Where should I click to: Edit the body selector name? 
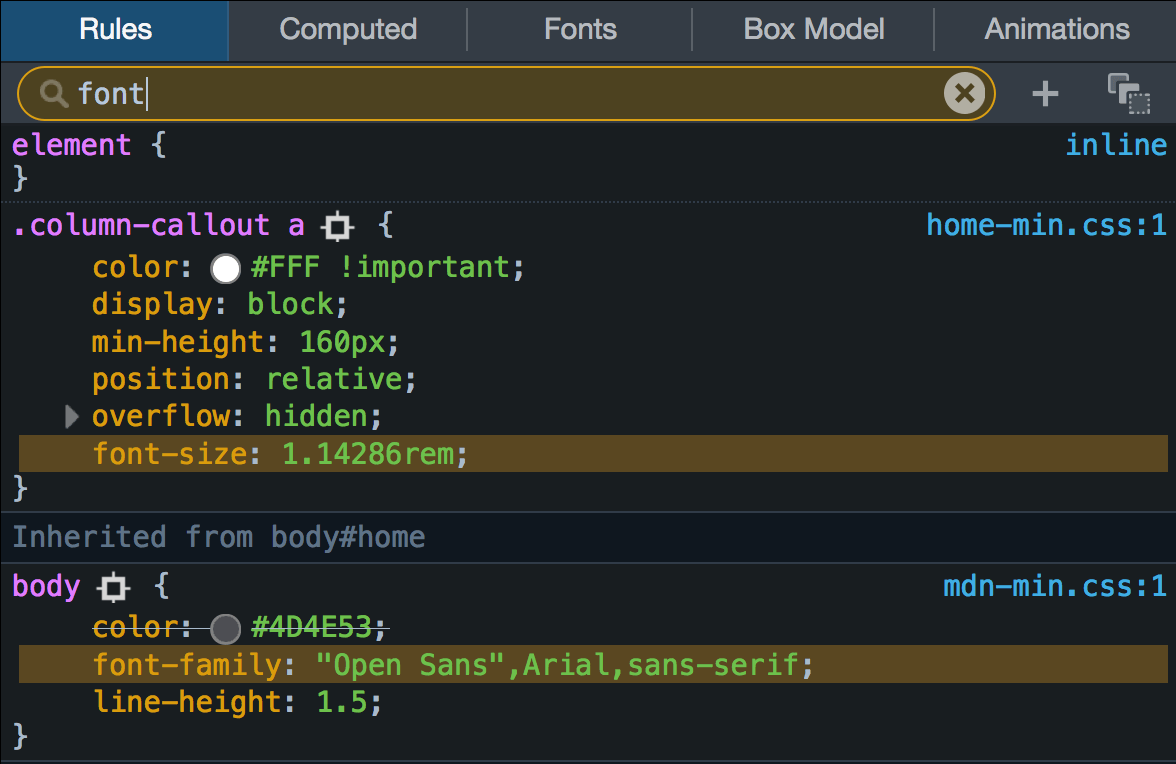[46, 586]
